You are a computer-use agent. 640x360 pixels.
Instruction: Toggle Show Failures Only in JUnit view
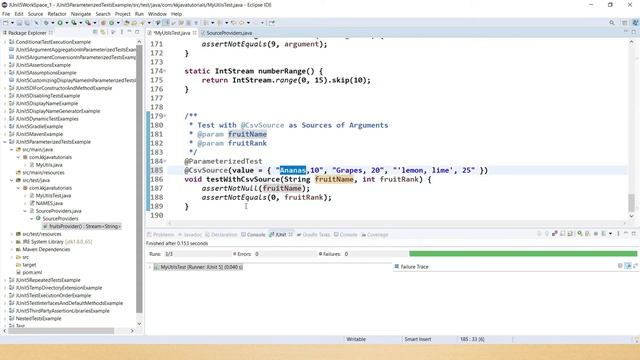coord(555,233)
